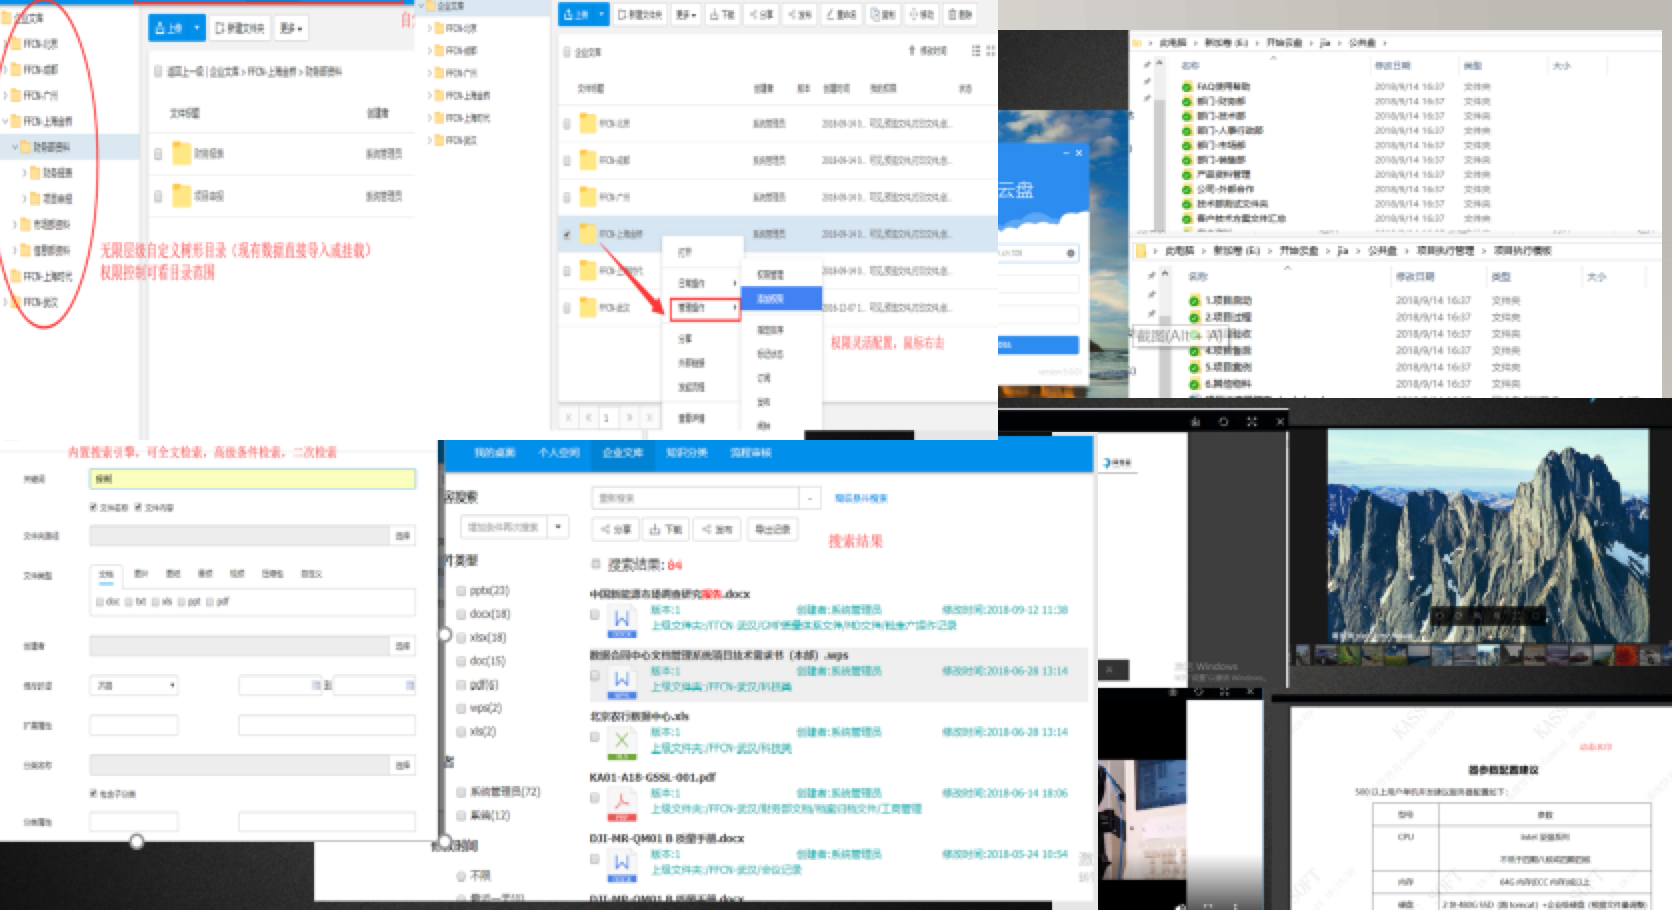The width and height of the screenshot is (1672, 910).
Task: Switch to list view icon above file table
Action: click(975, 50)
